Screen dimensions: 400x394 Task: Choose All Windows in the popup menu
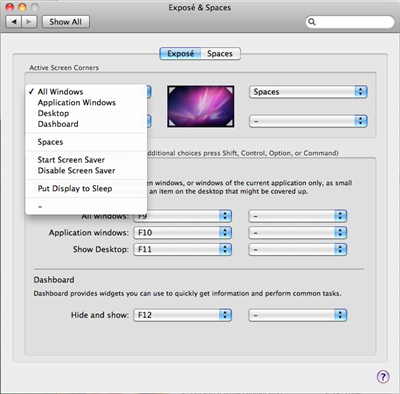click(x=86, y=92)
